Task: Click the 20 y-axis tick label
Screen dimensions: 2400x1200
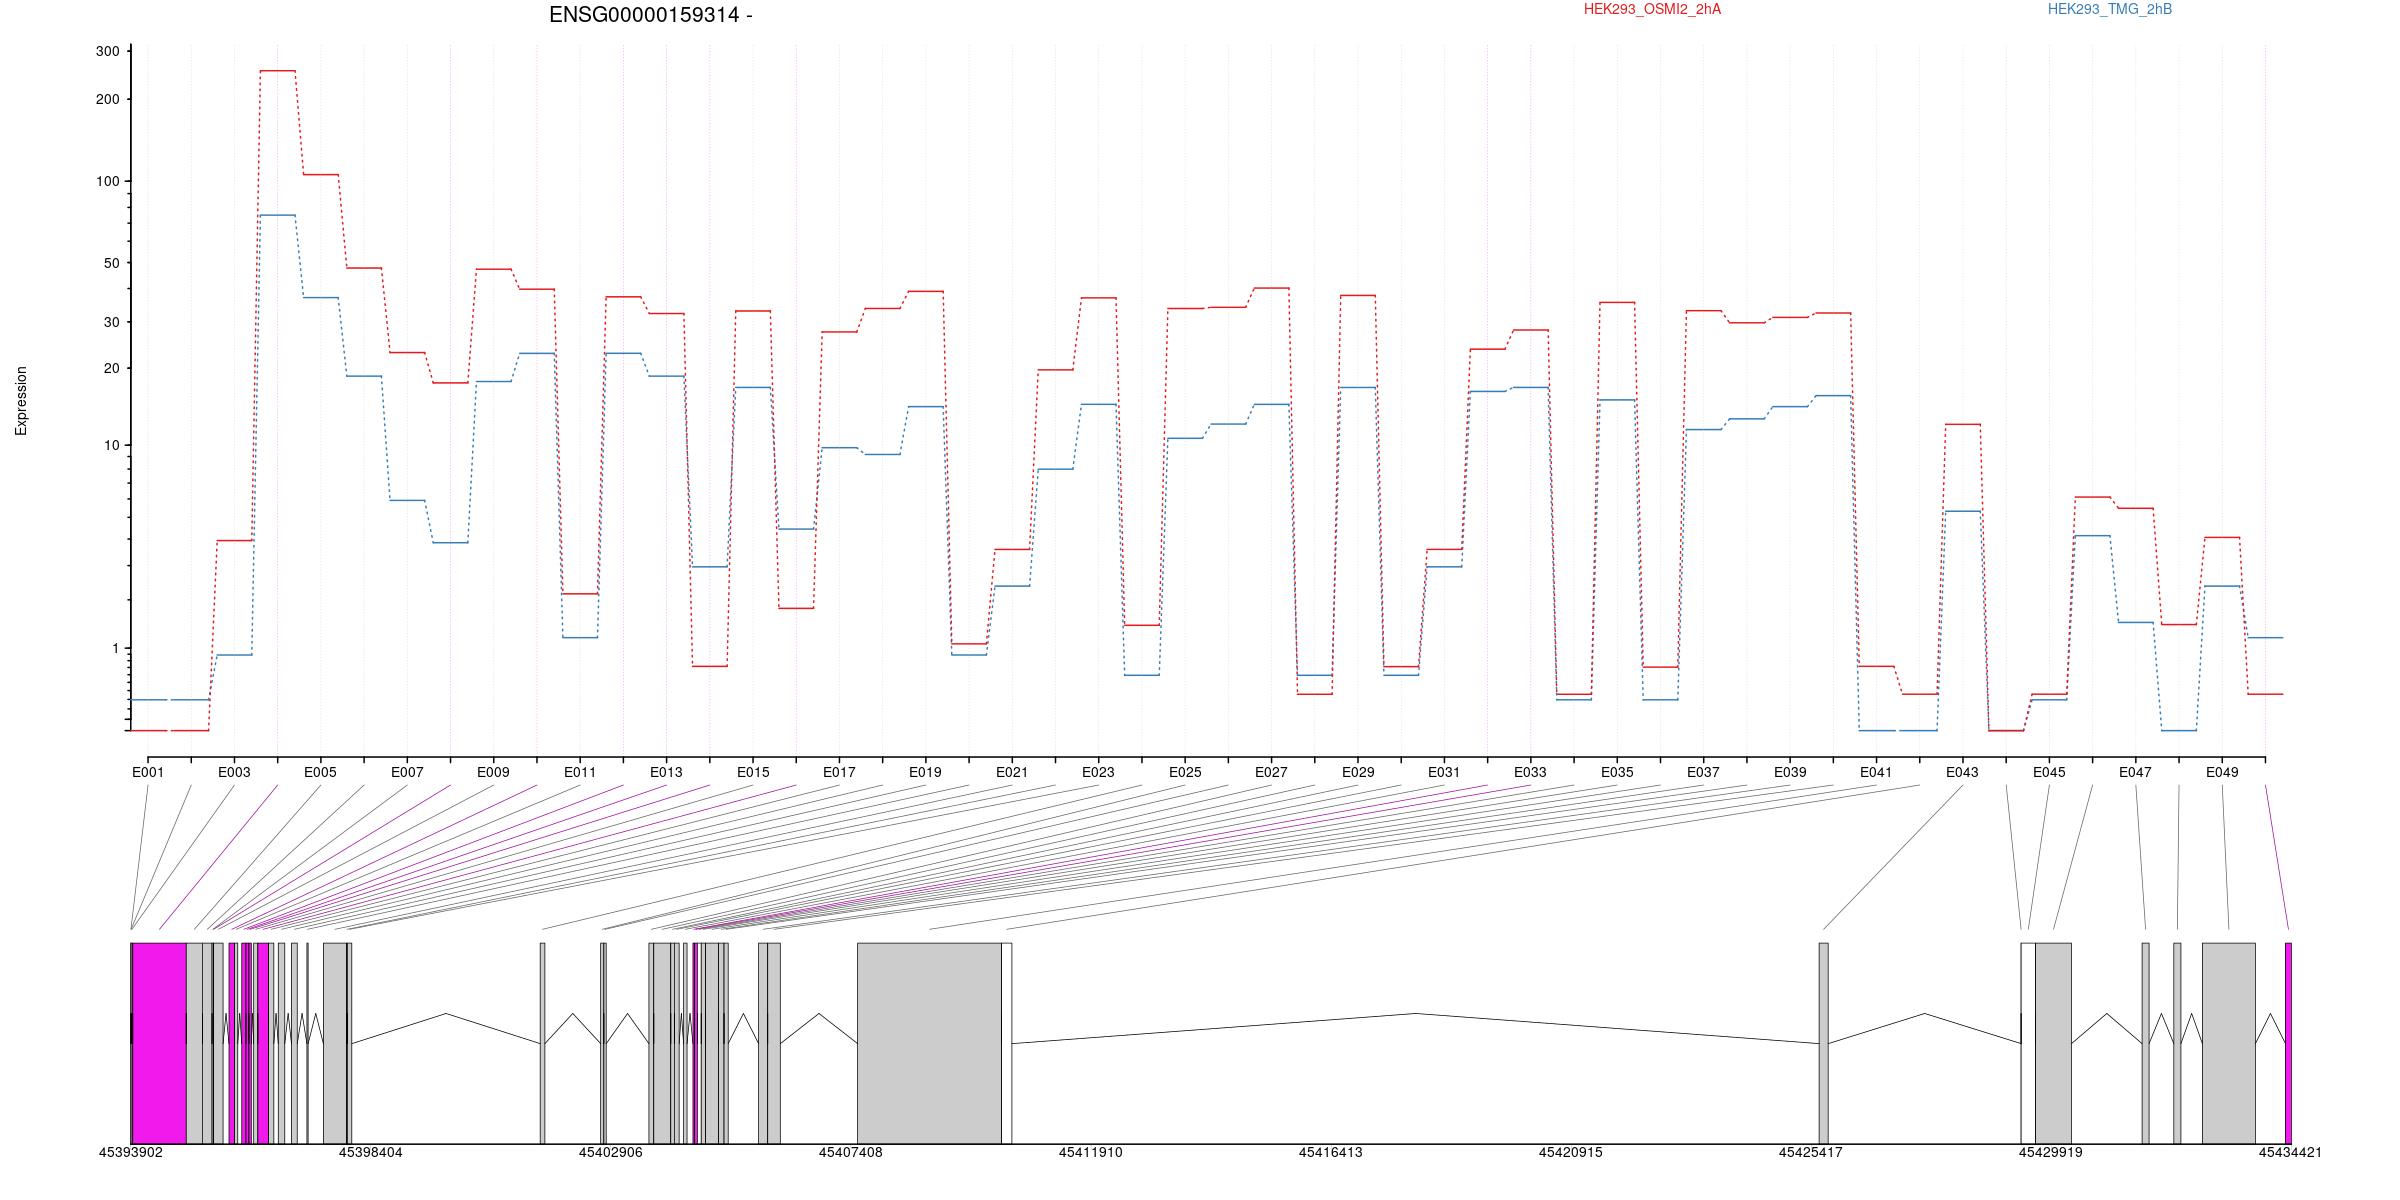Action: point(111,368)
